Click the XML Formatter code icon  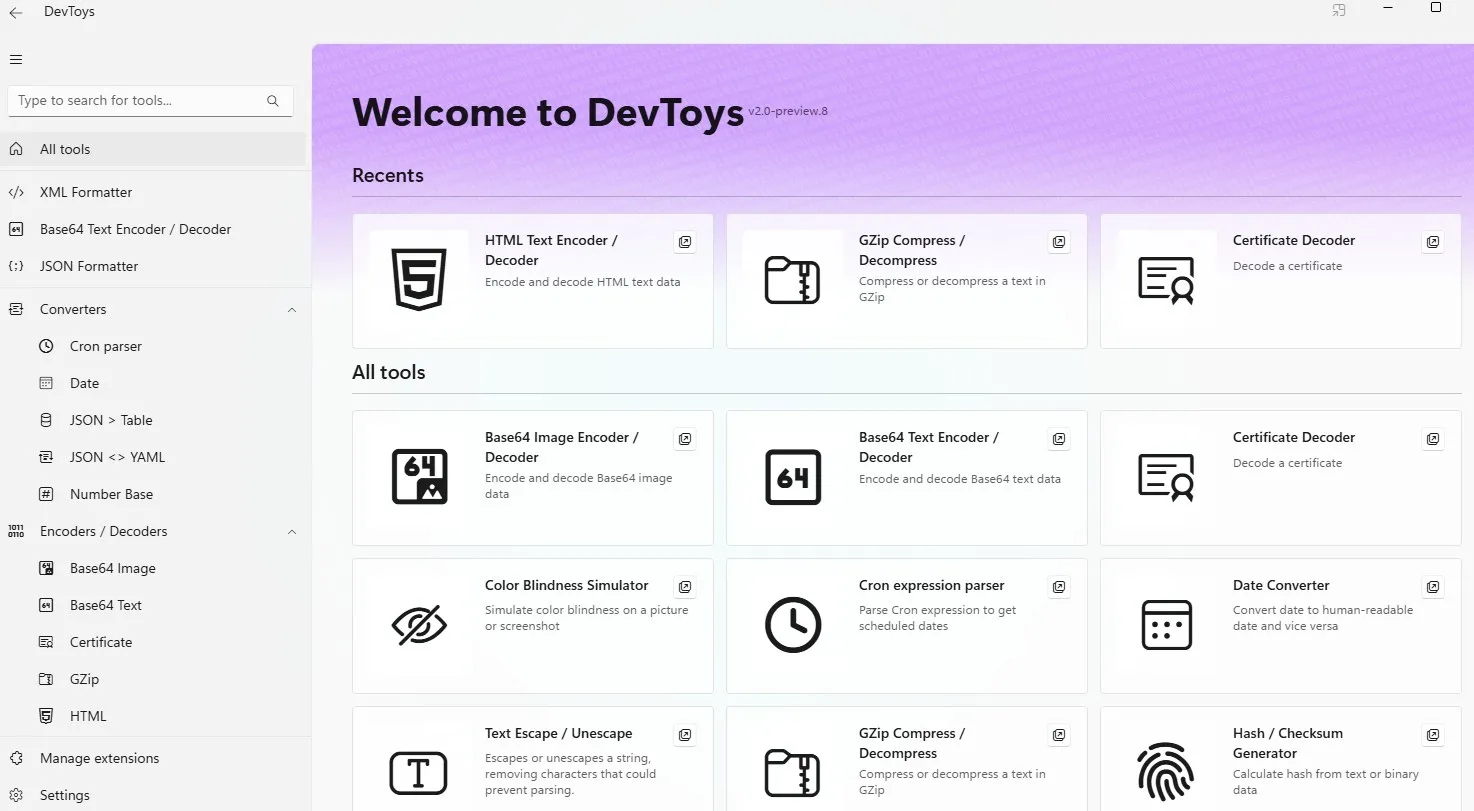click(x=16, y=192)
